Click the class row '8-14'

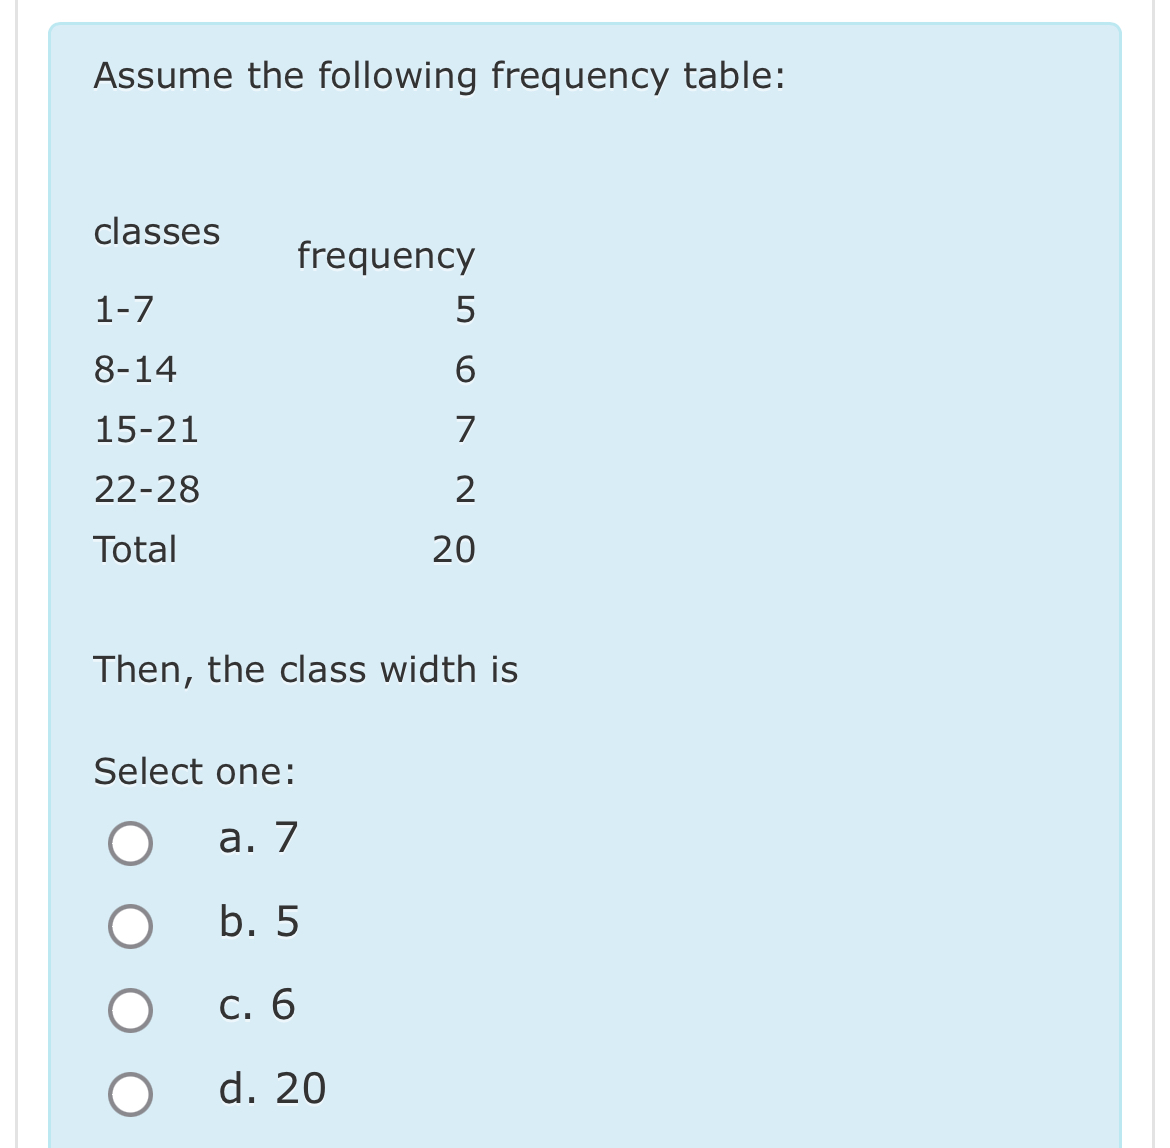pyautogui.click(x=135, y=370)
